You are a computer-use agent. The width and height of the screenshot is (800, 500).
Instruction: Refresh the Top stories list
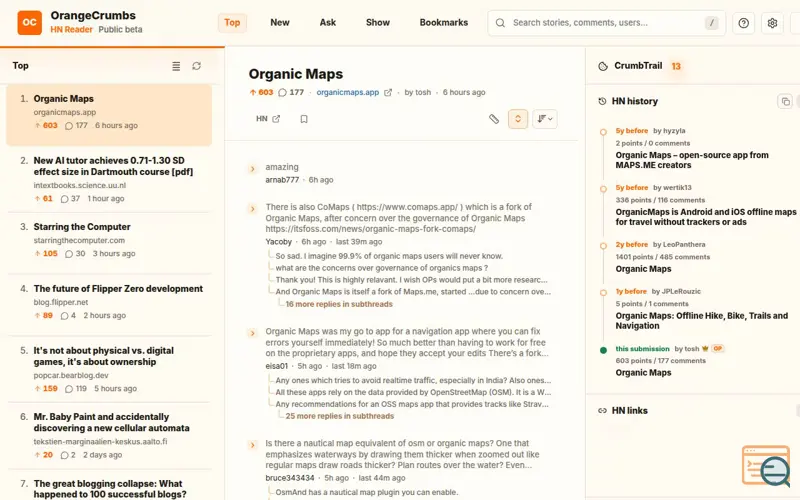coord(196,66)
